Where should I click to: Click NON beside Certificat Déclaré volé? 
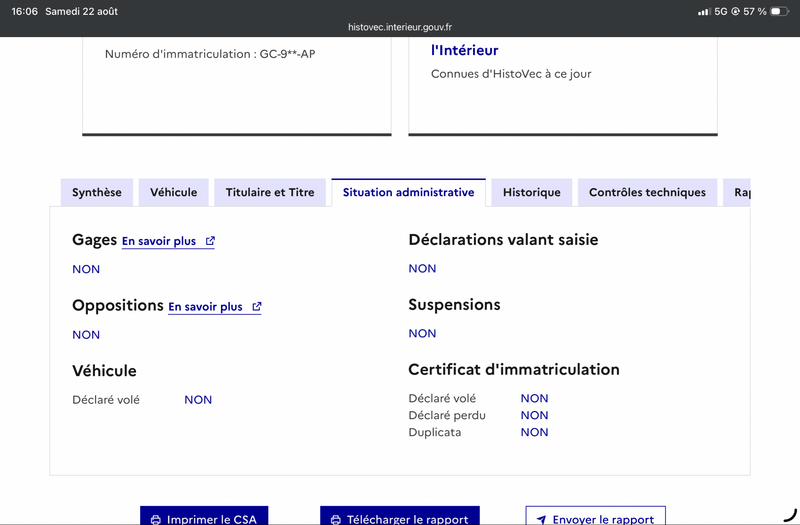[535, 398]
